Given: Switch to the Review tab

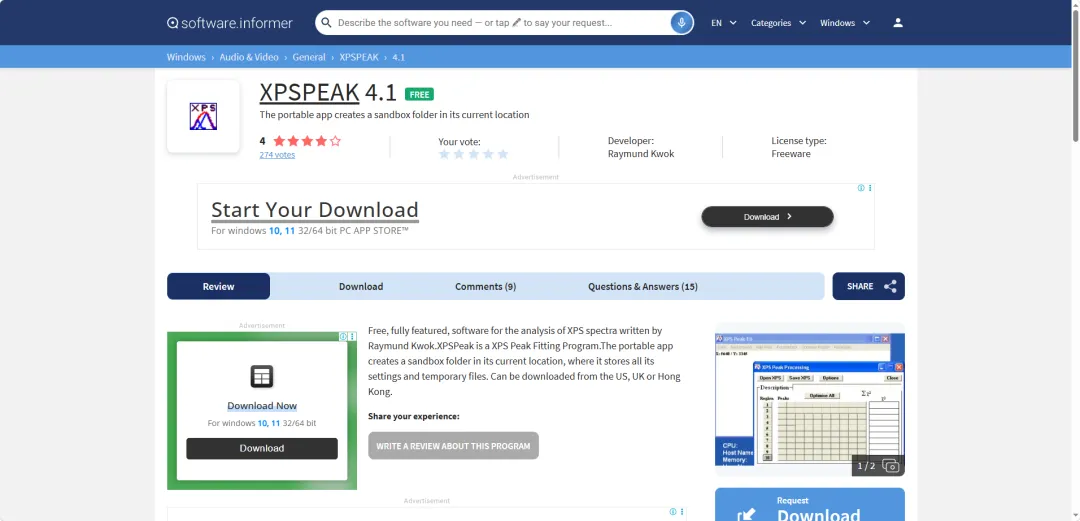Looking at the screenshot, I should tap(218, 287).
